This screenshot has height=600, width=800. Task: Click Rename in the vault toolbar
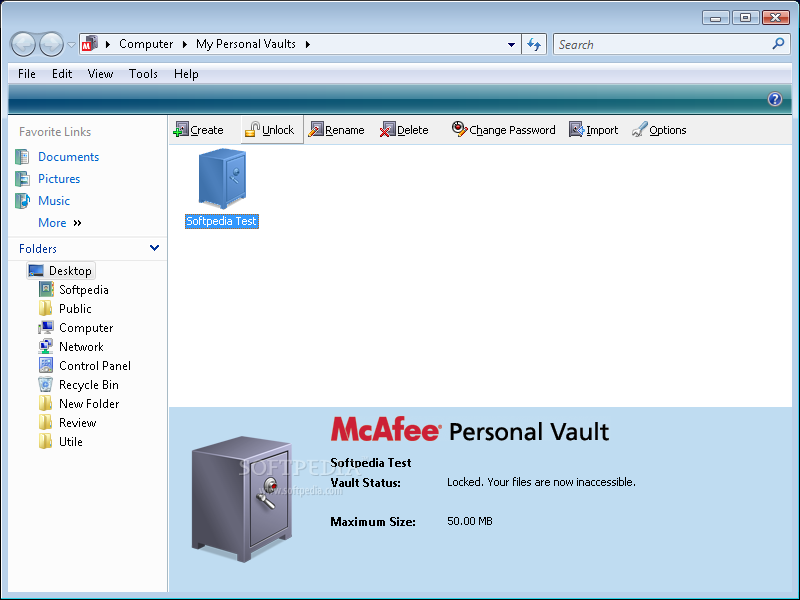tap(337, 130)
